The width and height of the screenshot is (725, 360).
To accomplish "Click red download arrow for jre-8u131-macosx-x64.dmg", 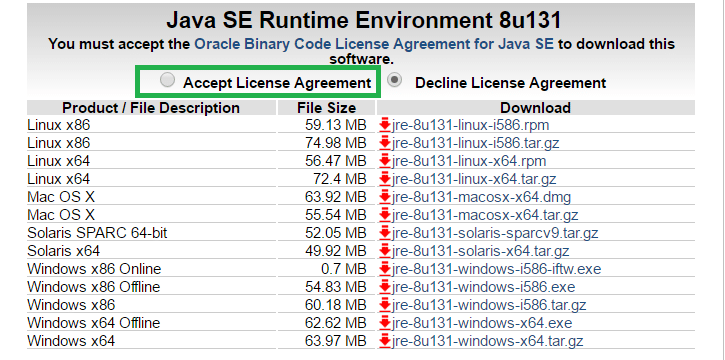I will coord(385,197).
